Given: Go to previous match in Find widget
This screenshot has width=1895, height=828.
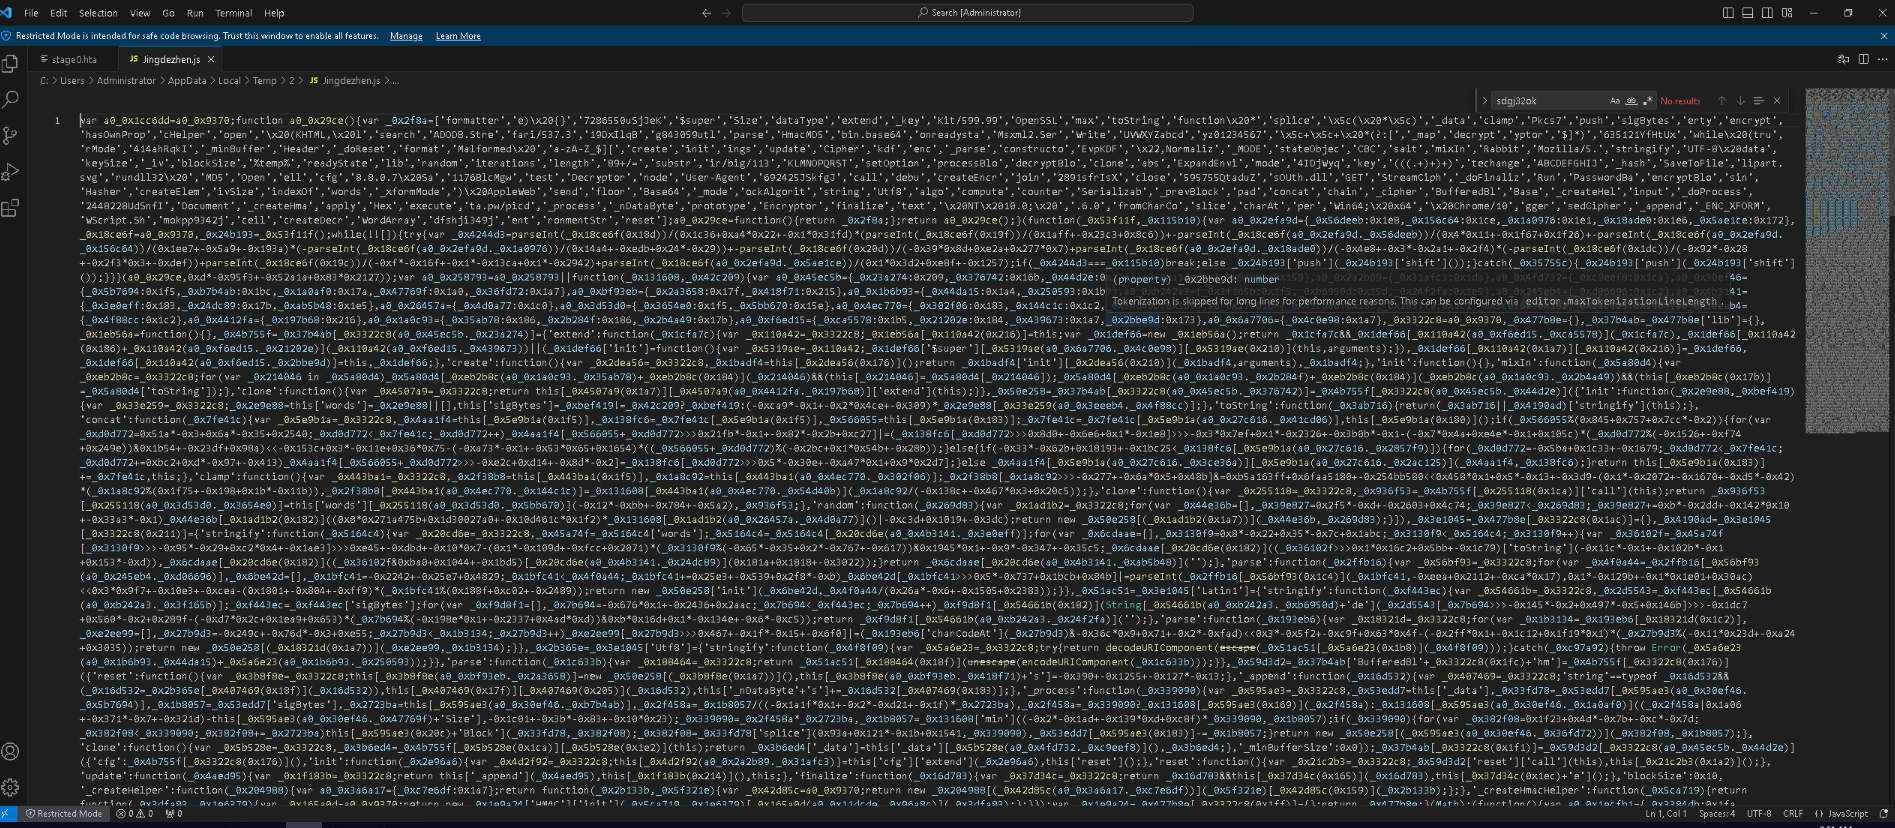Looking at the screenshot, I should (x=1722, y=101).
